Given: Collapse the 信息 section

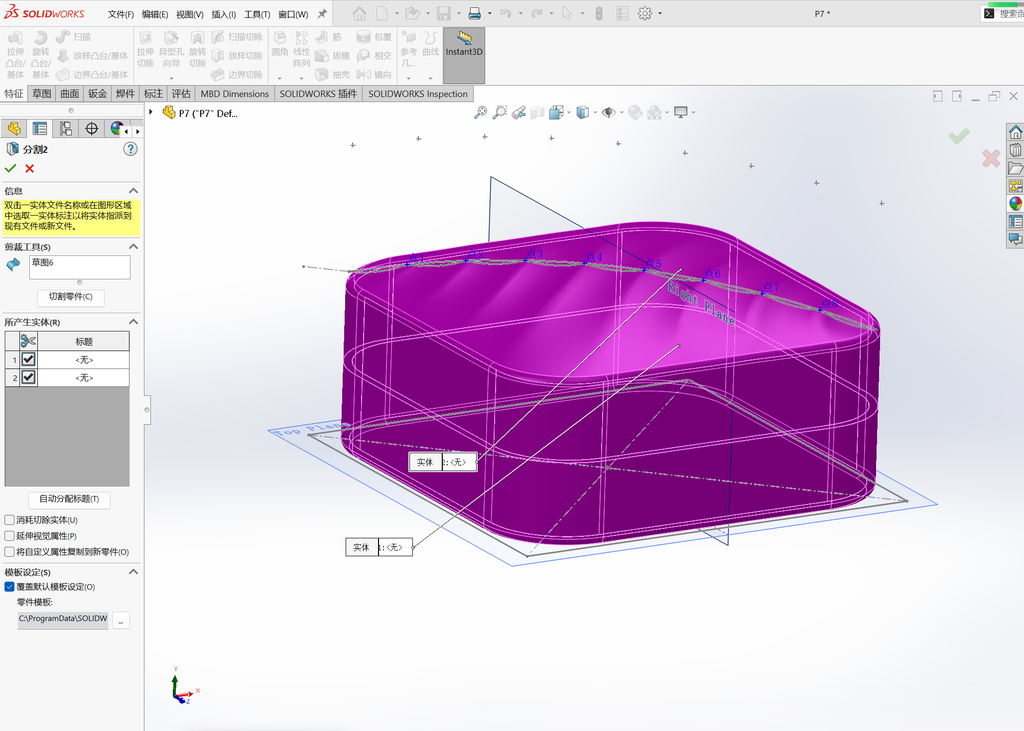Looking at the screenshot, I should 133,191.
